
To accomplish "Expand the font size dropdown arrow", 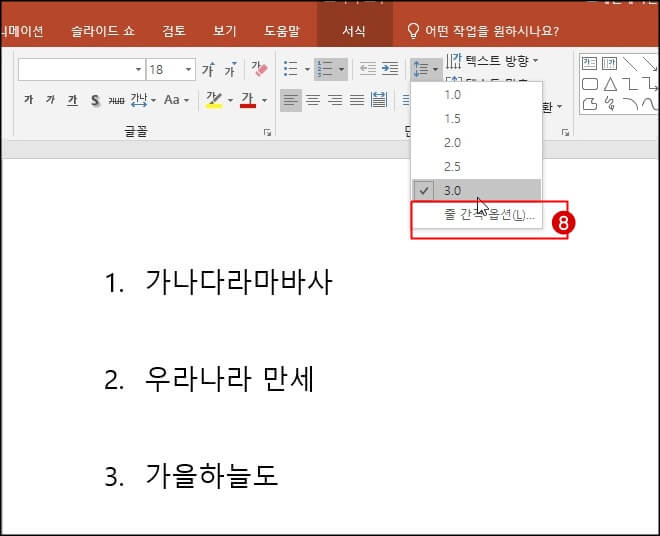I will point(188,69).
